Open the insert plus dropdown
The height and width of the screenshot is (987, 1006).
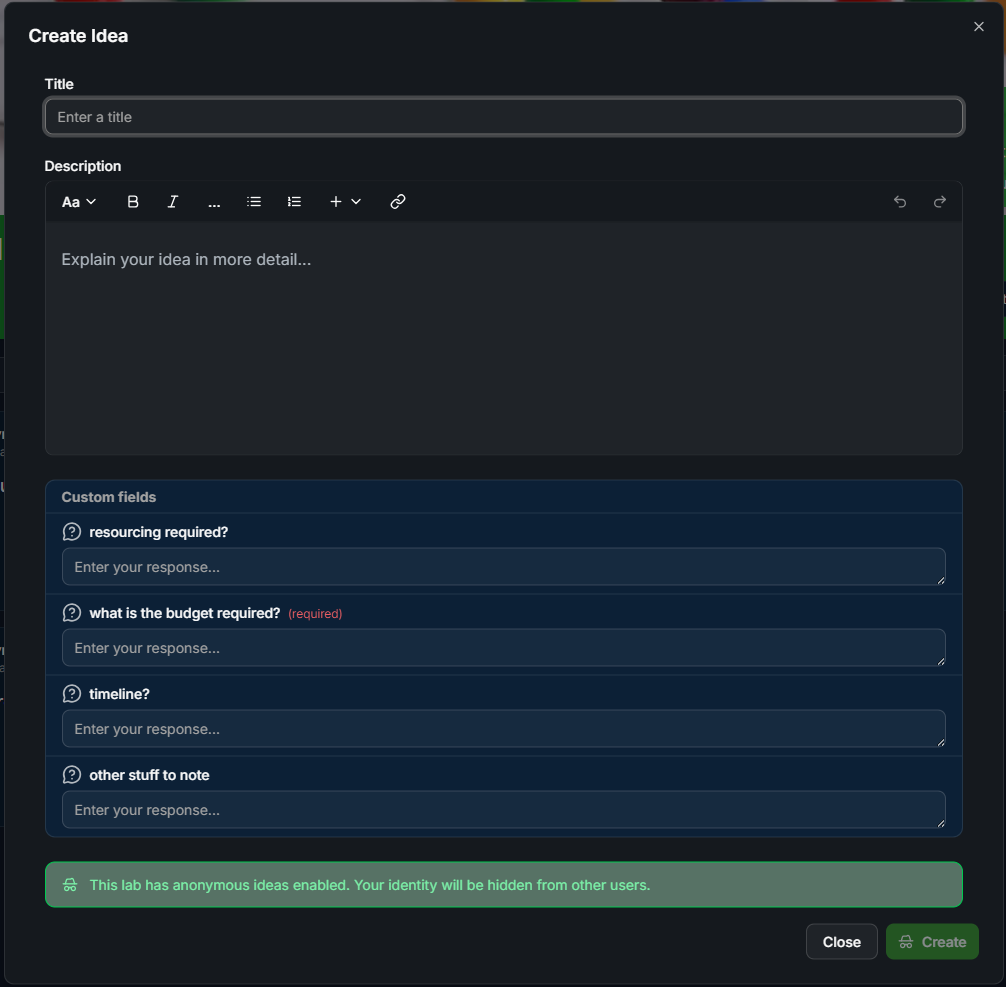click(345, 202)
